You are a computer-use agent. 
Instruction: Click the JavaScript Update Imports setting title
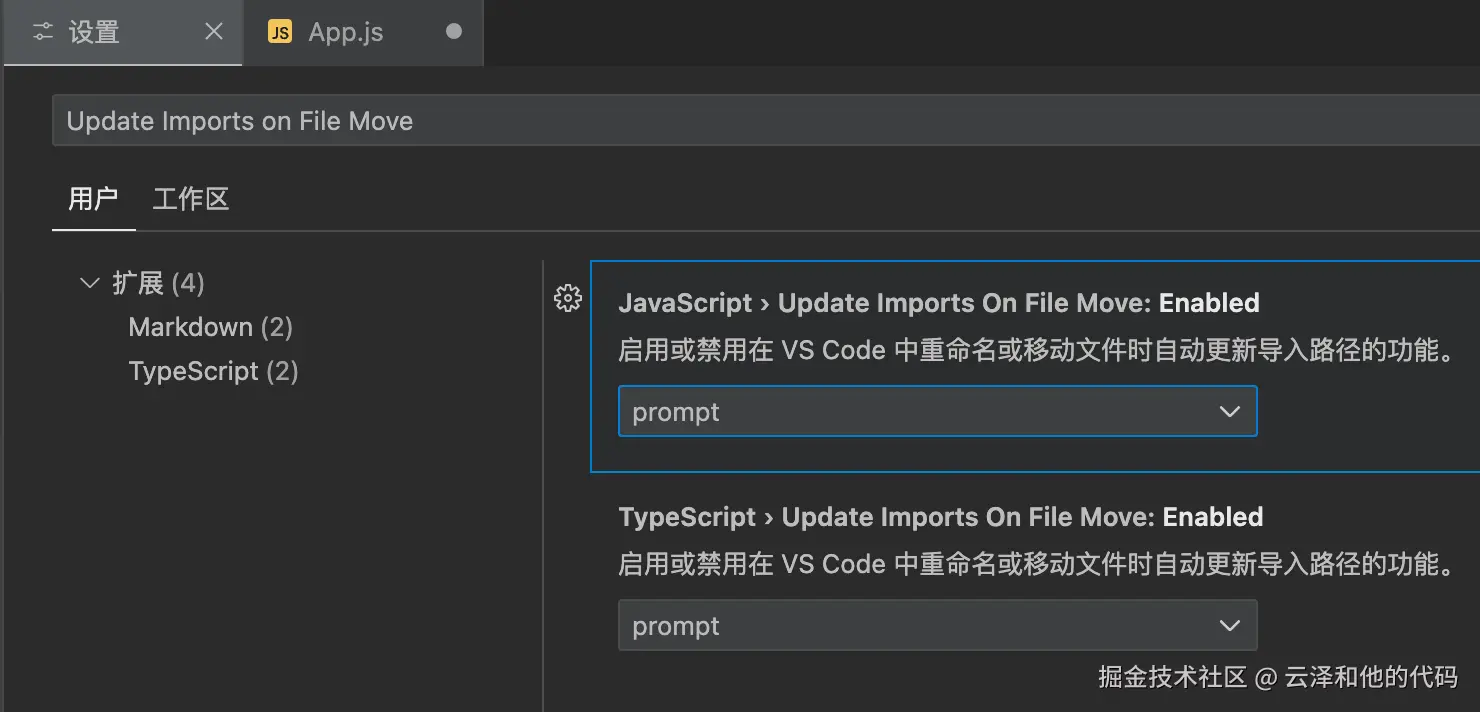(x=938, y=303)
